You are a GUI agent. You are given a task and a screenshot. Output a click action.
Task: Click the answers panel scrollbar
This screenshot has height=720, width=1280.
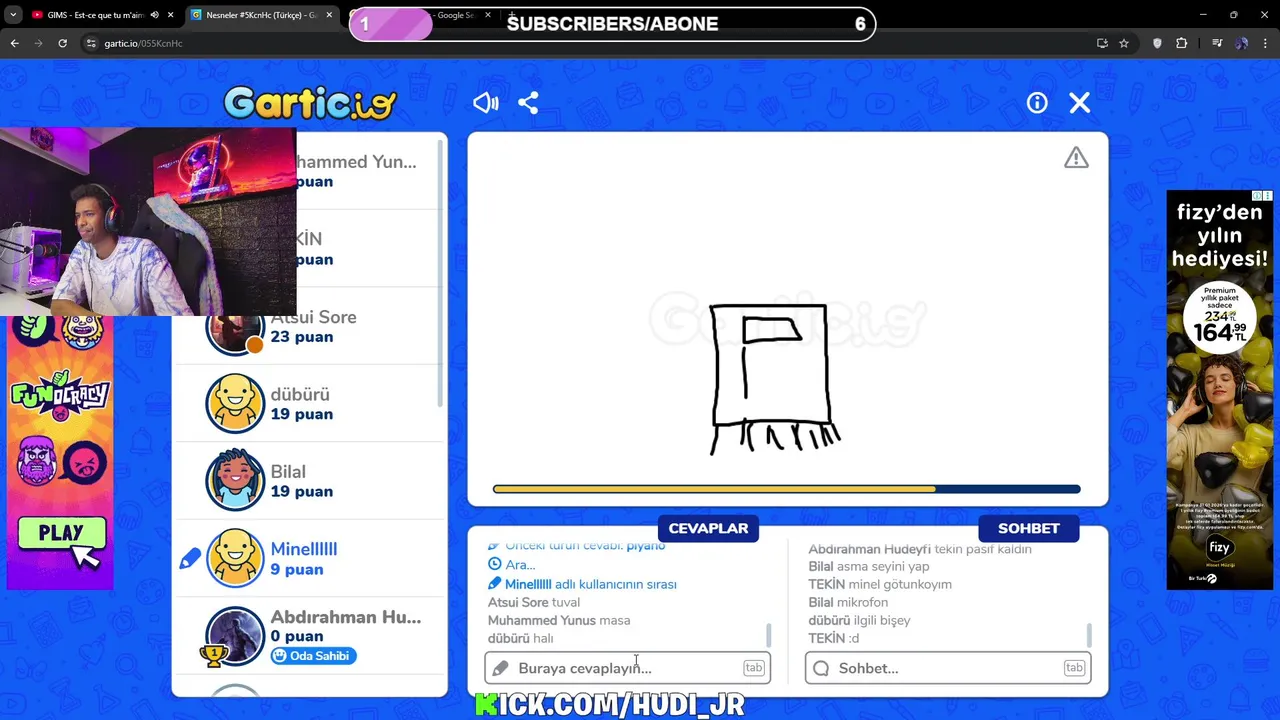[x=768, y=635]
